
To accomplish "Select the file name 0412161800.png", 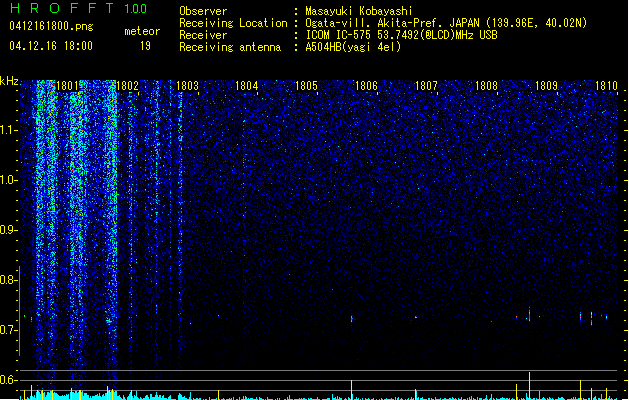I will pos(51,26).
